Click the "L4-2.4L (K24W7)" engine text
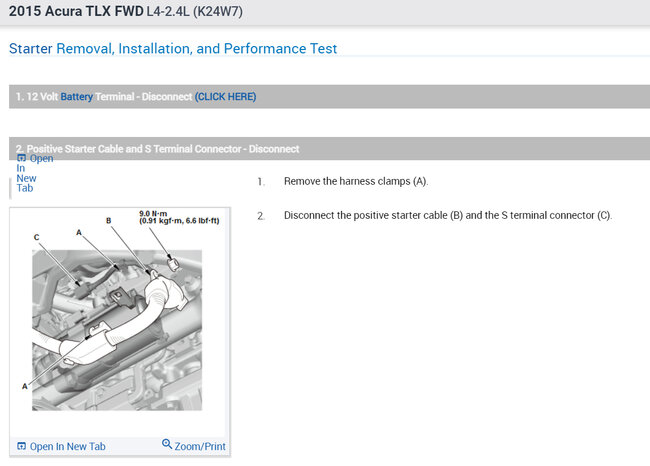 pos(194,11)
